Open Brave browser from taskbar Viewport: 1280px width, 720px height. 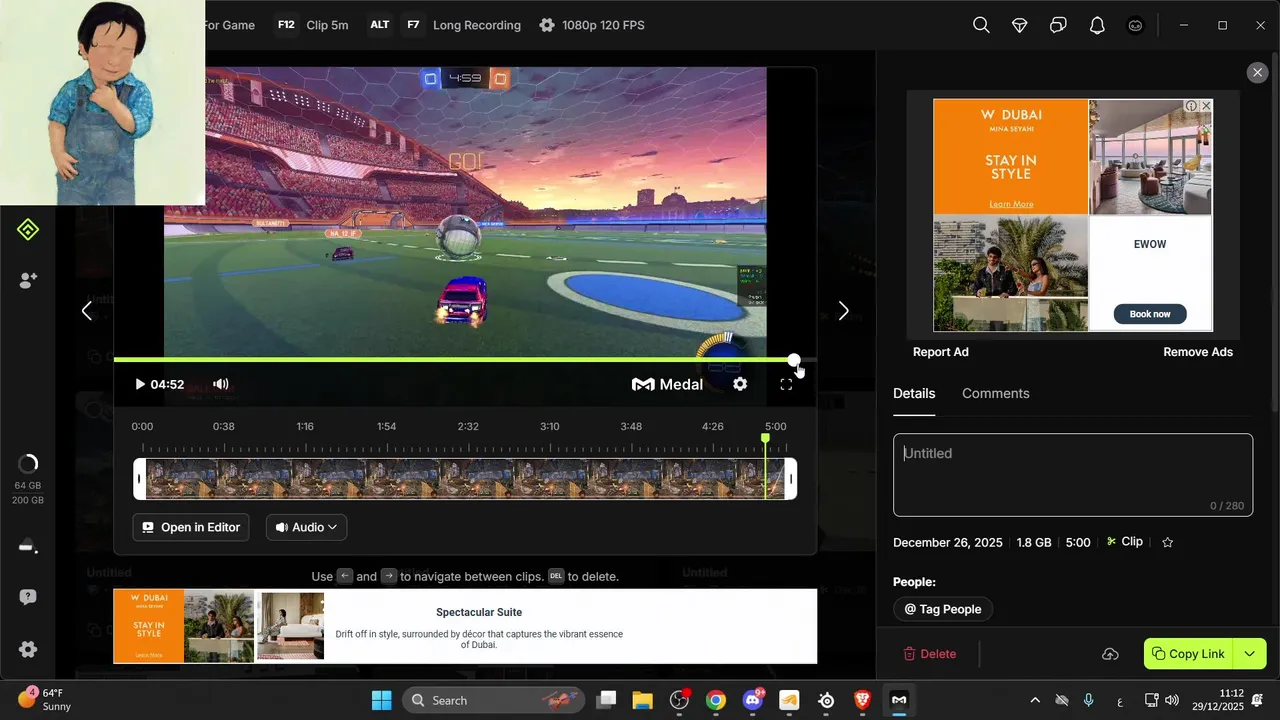click(x=862, y=700)
